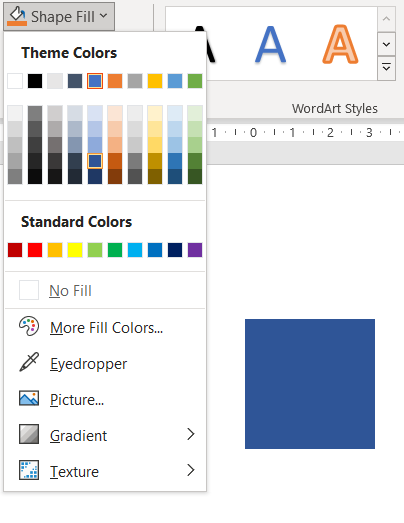This screenshot has width=404, height=523.
Task: Select the purple standard color swatch
Action: 195,250
